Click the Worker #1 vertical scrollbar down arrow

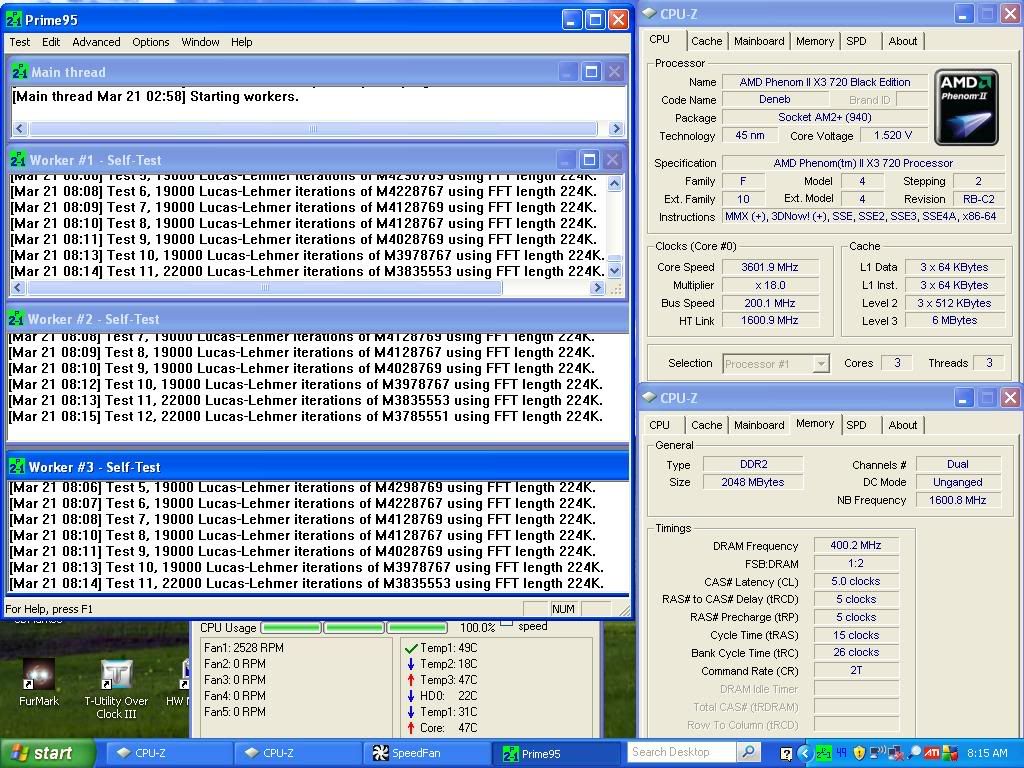click(x=614, y=270)
